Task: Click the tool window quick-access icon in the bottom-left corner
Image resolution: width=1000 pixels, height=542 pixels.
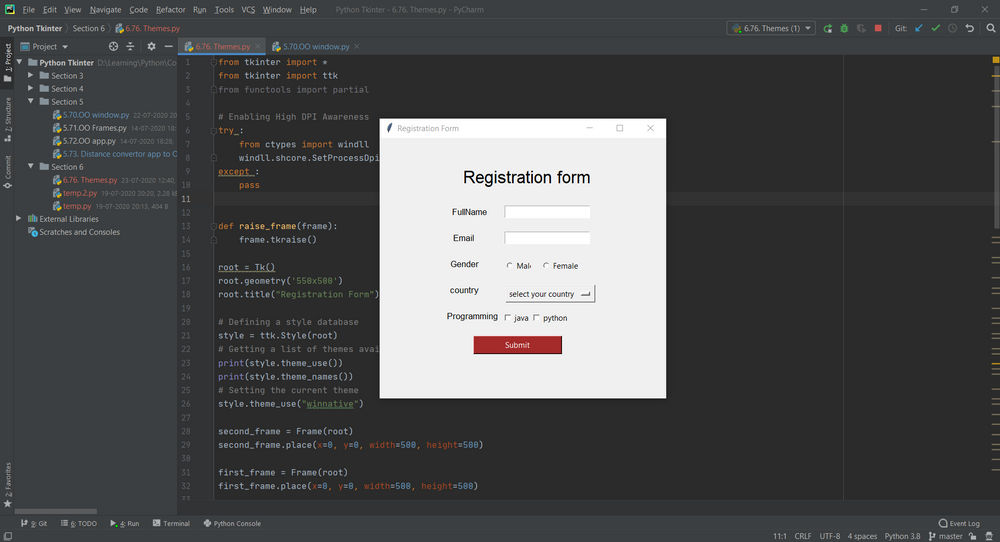Action: [8, 536]
